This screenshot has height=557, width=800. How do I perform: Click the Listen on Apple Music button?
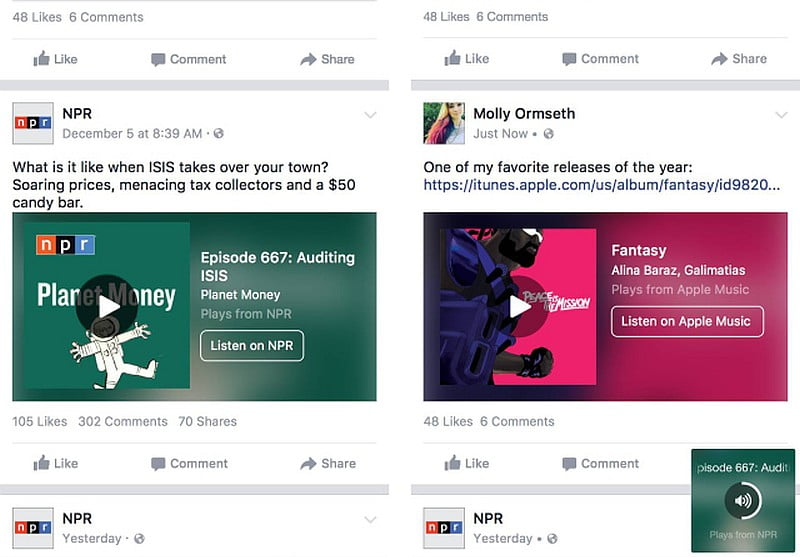click(687, 321)
